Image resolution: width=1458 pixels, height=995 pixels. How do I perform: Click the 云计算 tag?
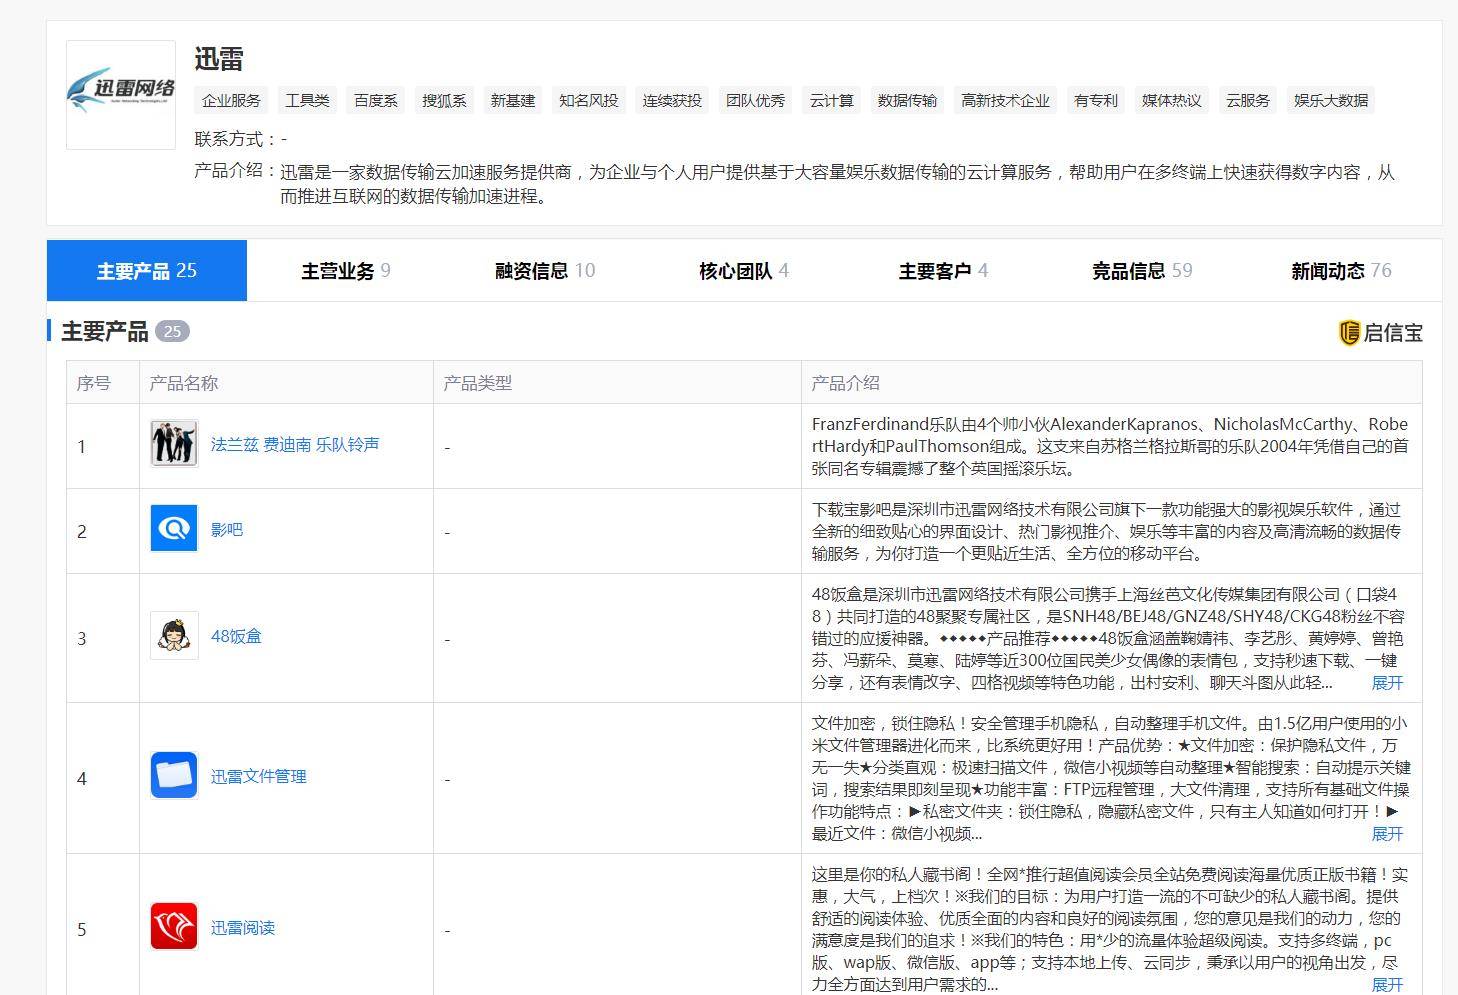click(832, 100)
